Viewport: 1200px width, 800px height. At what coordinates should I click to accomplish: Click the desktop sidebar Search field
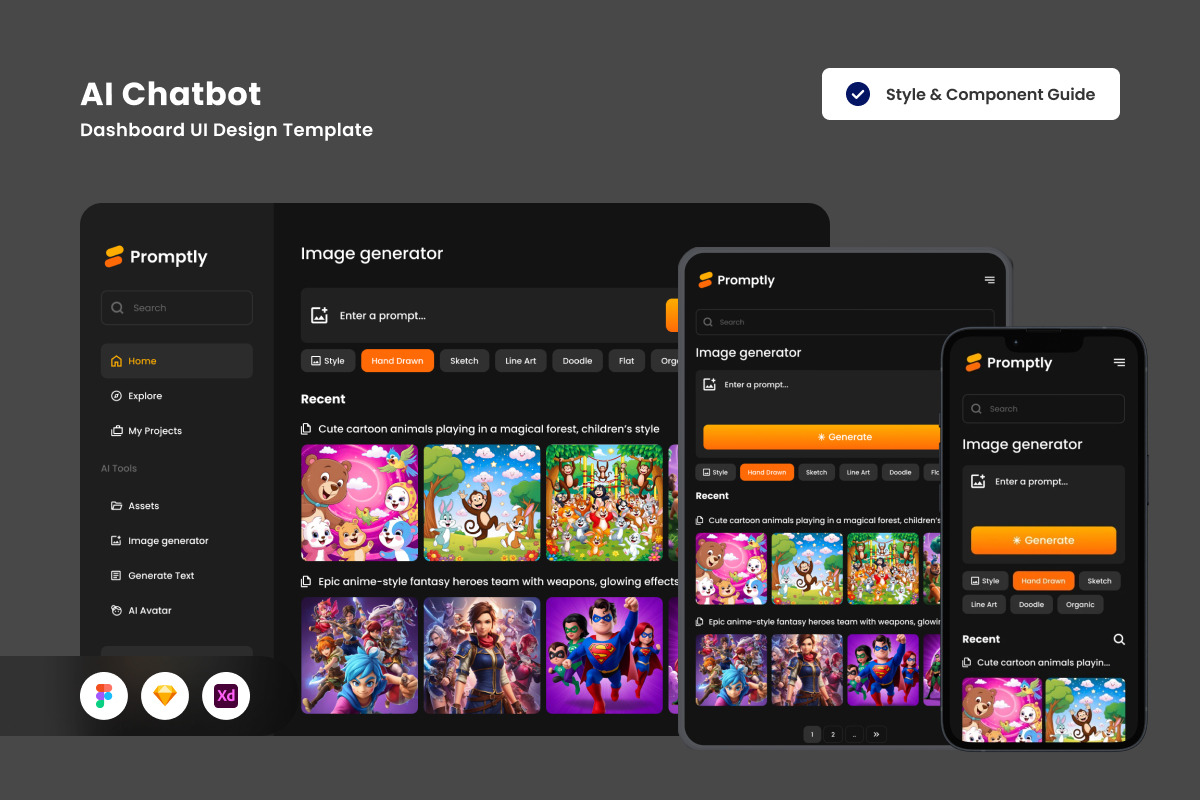(x=177, y=308)
